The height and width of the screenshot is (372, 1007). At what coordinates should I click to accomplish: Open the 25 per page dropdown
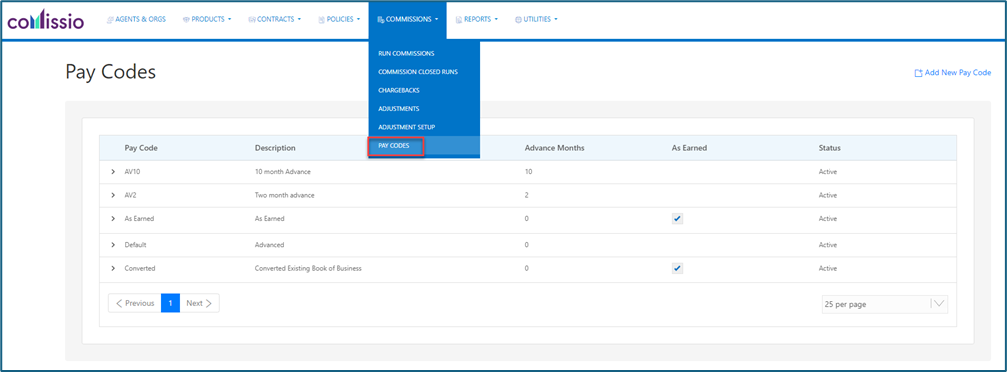click(x=884, y=304)
